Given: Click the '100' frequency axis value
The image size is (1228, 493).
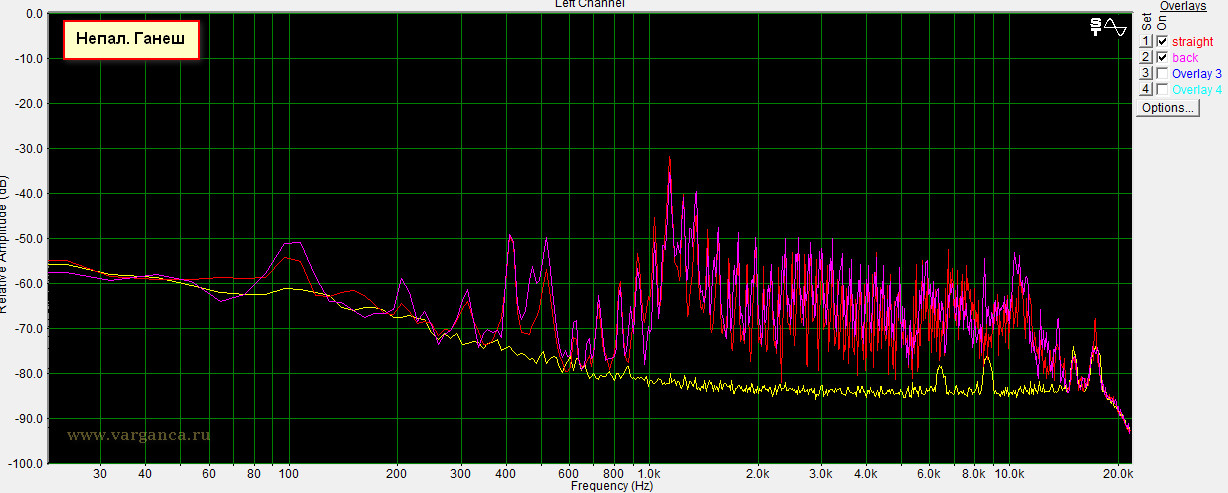Looking at the screenshot, I should click(x=289, y=473).
